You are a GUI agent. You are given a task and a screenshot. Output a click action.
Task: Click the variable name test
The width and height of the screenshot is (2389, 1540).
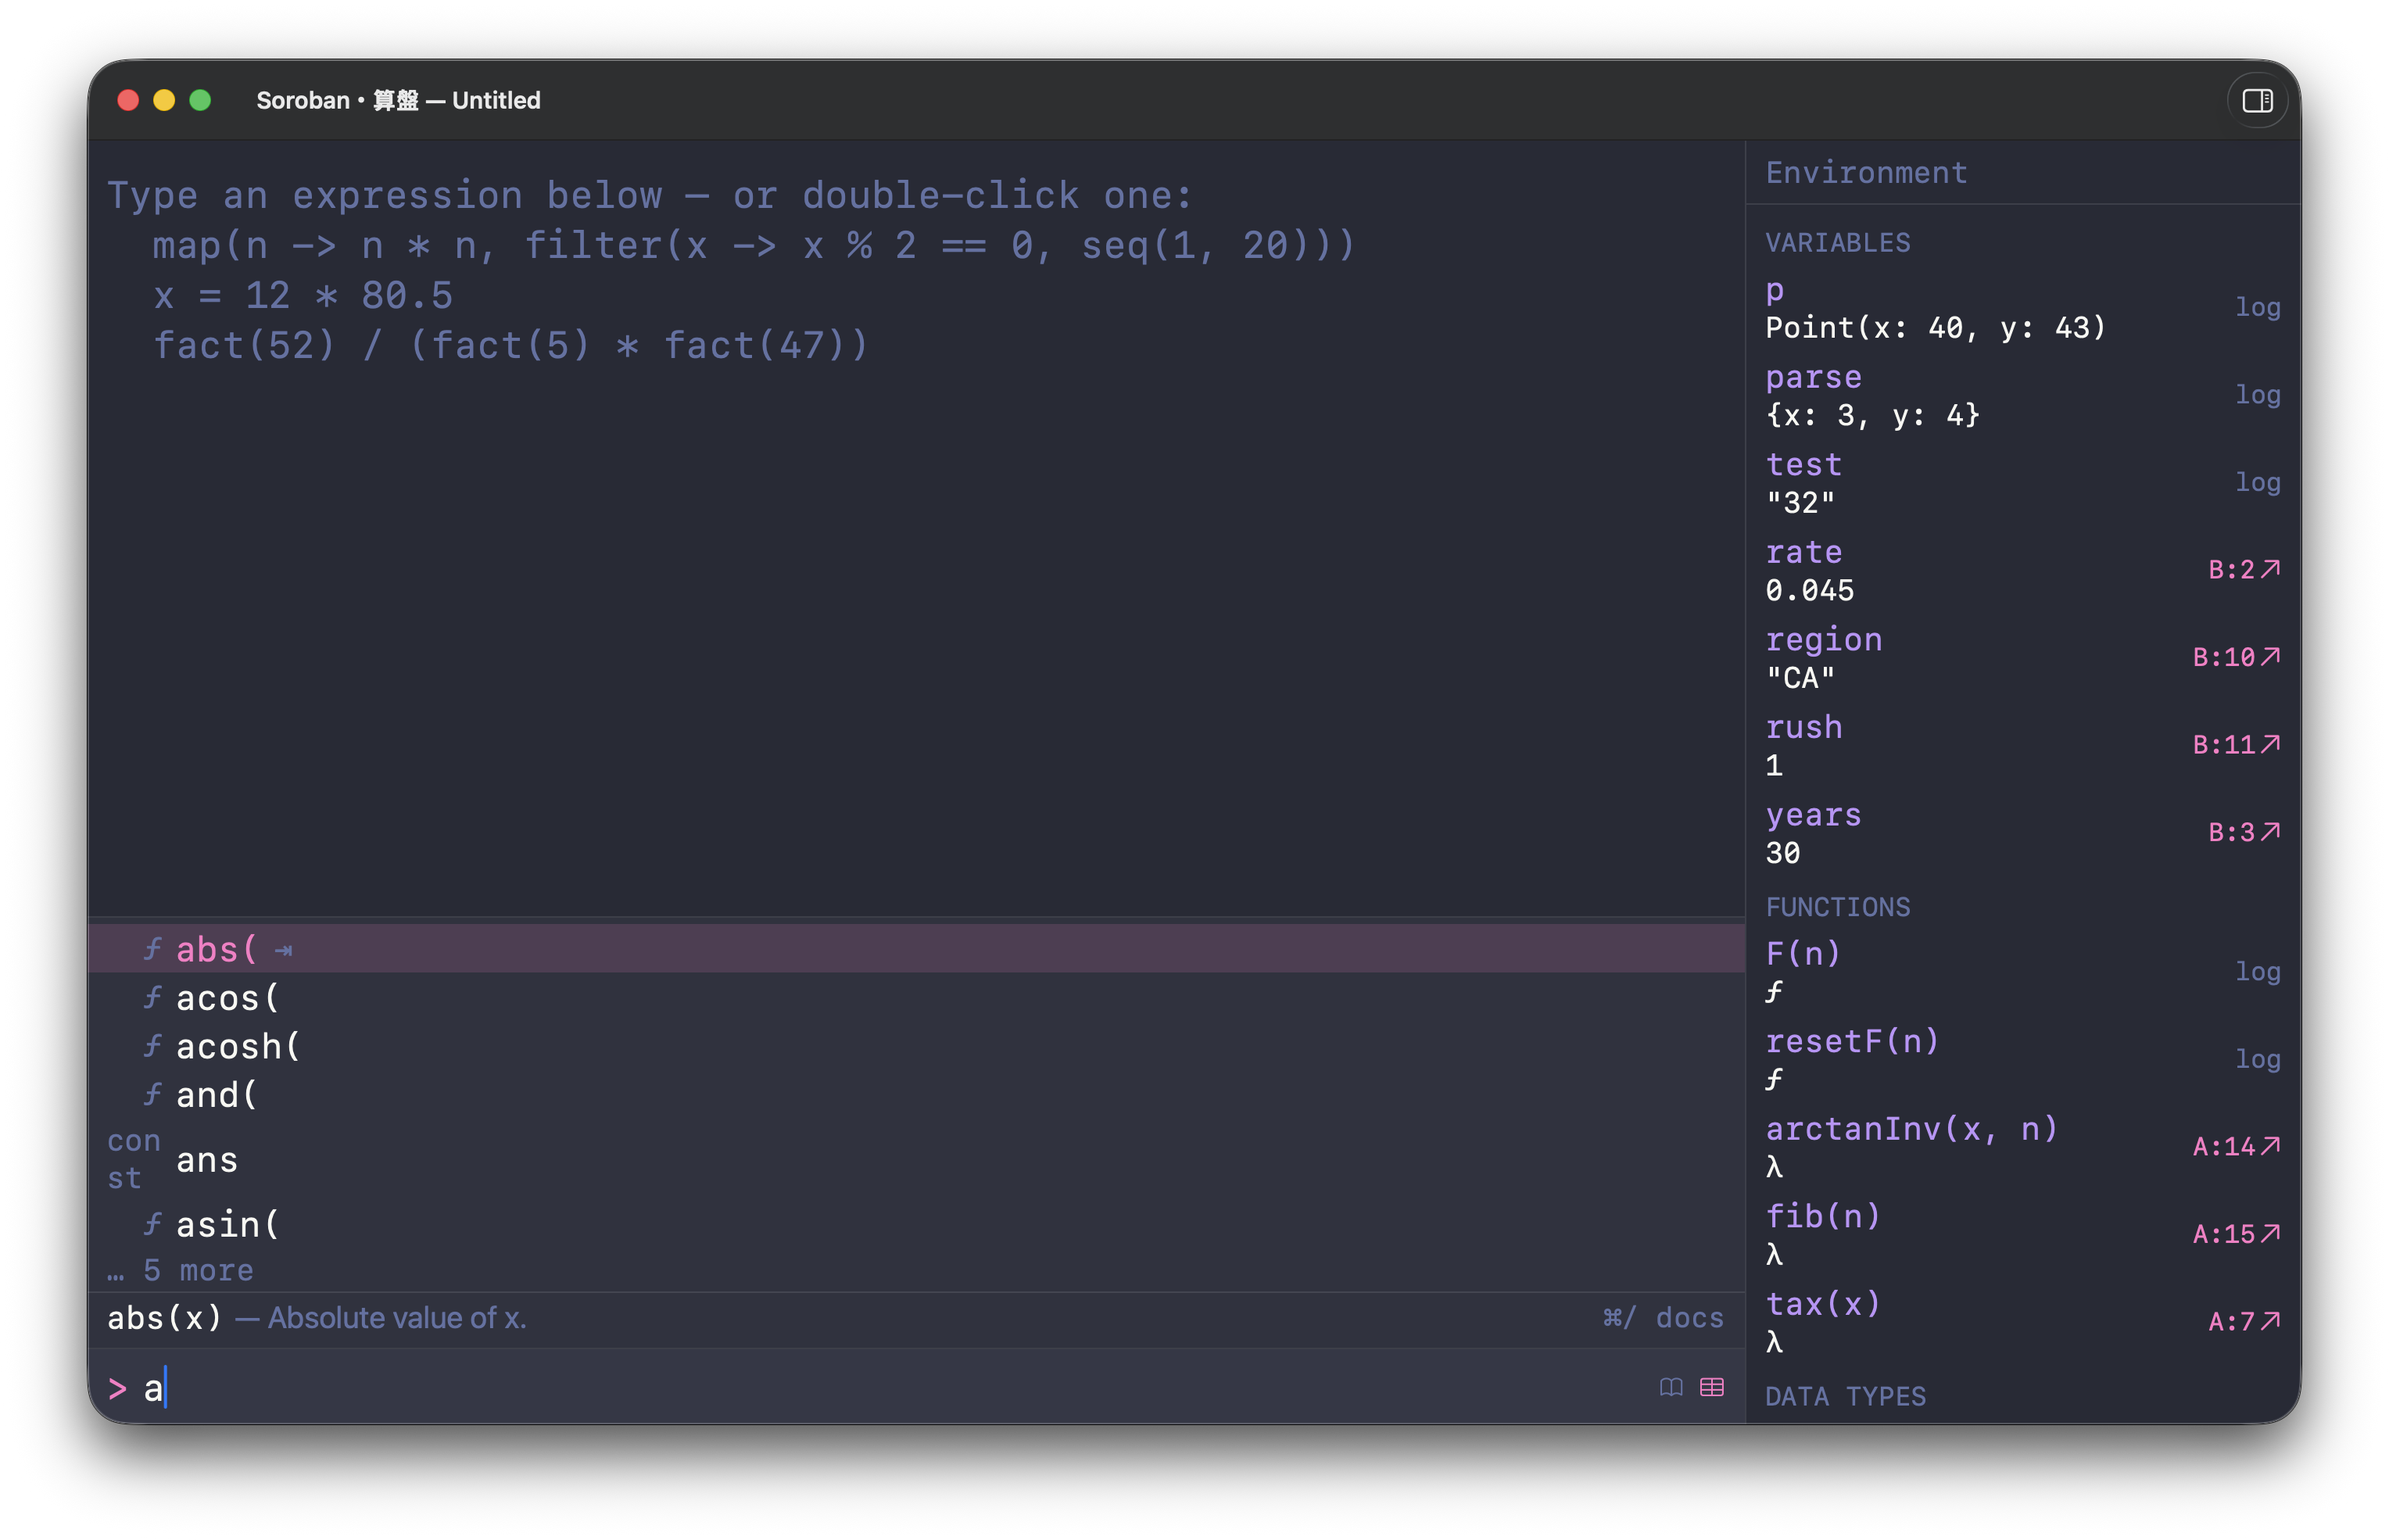[1803, 464]
